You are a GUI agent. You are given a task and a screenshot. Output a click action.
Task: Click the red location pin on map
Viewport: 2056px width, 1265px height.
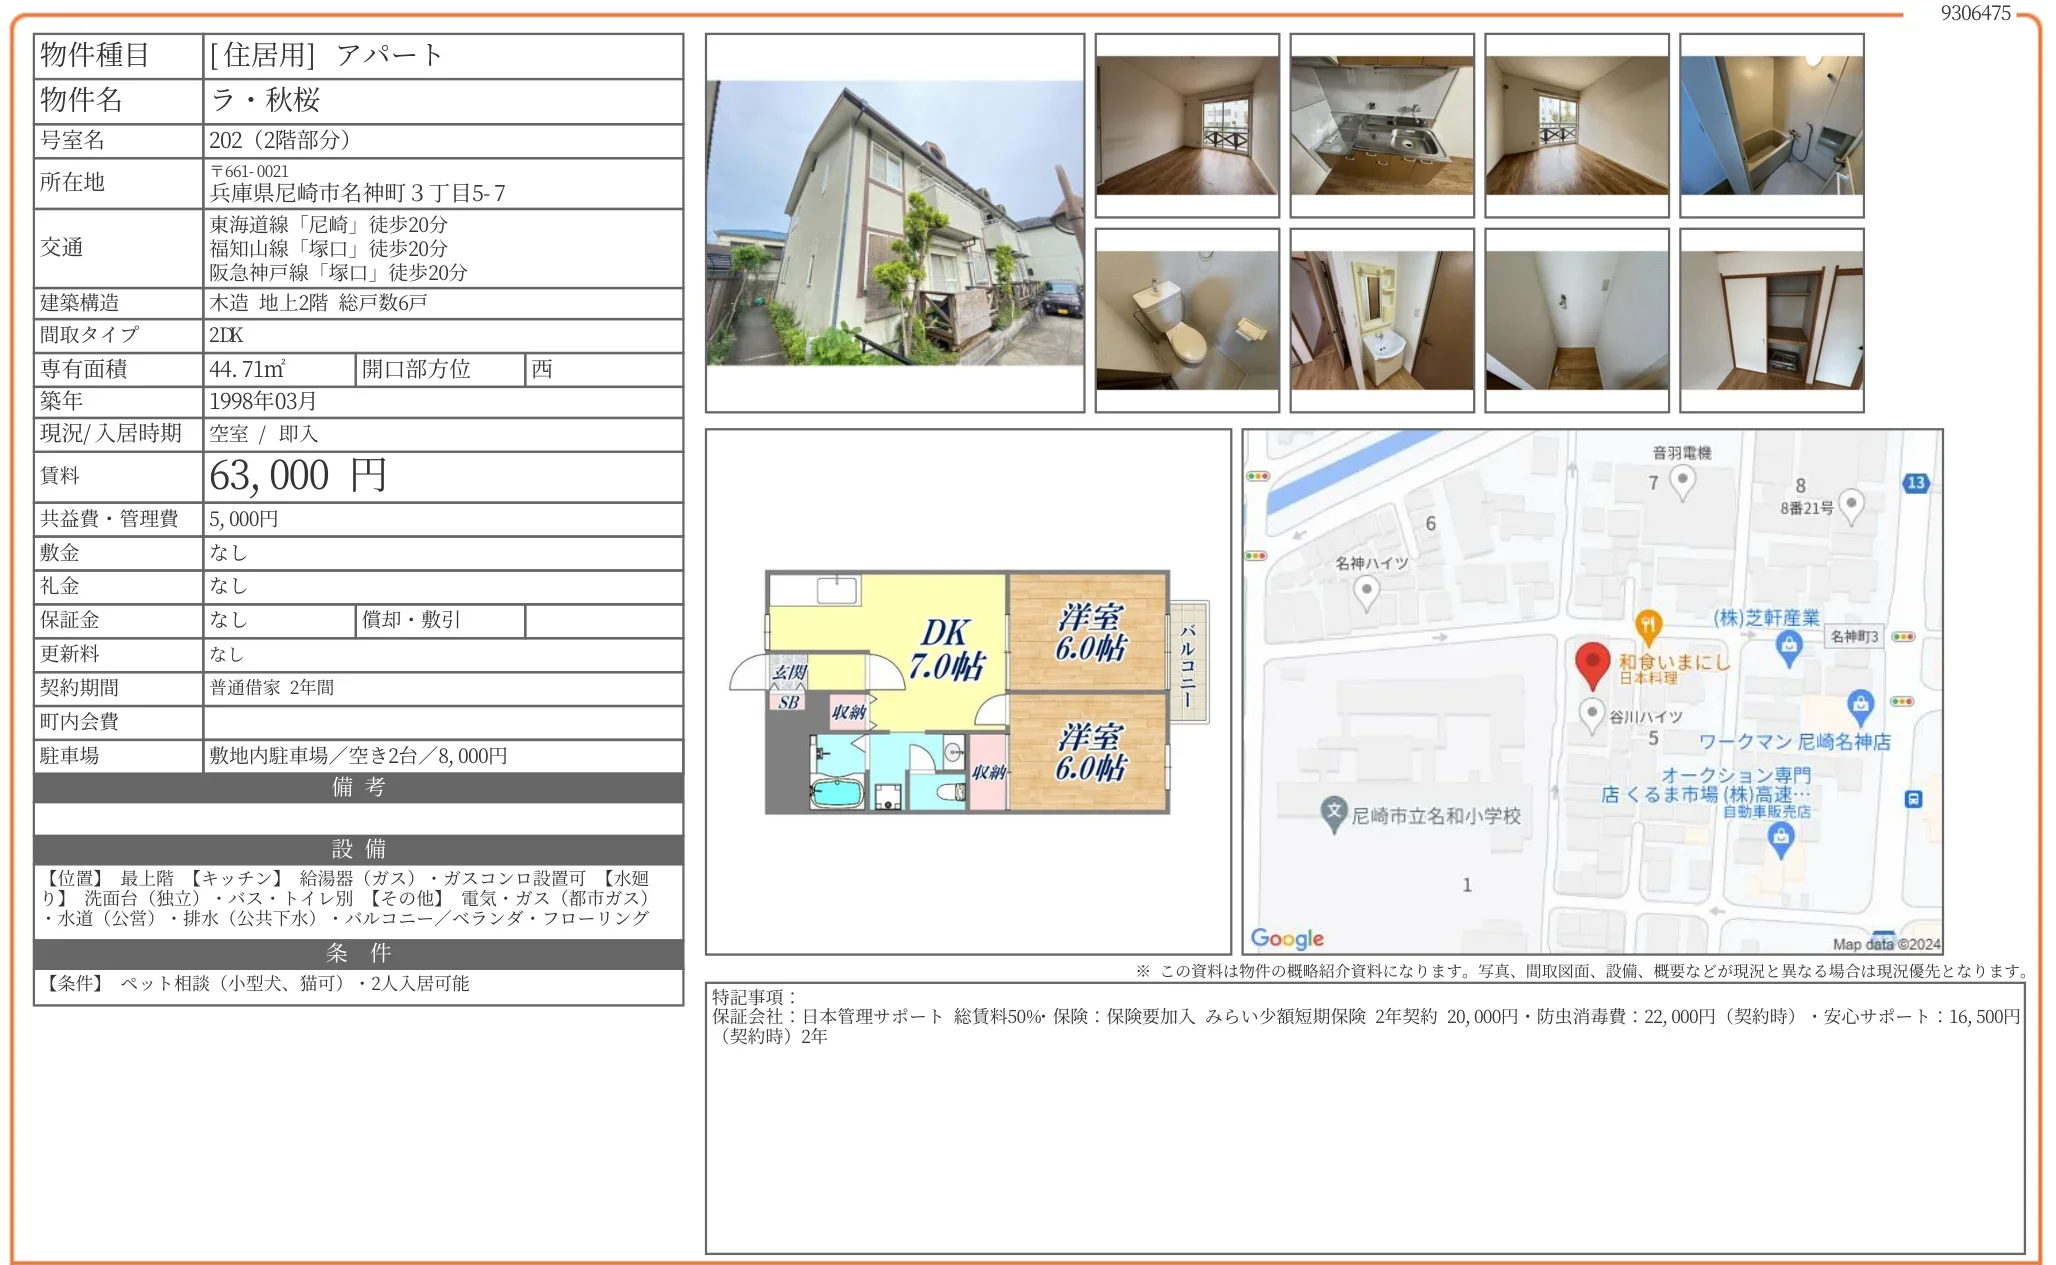[1592, 662]
